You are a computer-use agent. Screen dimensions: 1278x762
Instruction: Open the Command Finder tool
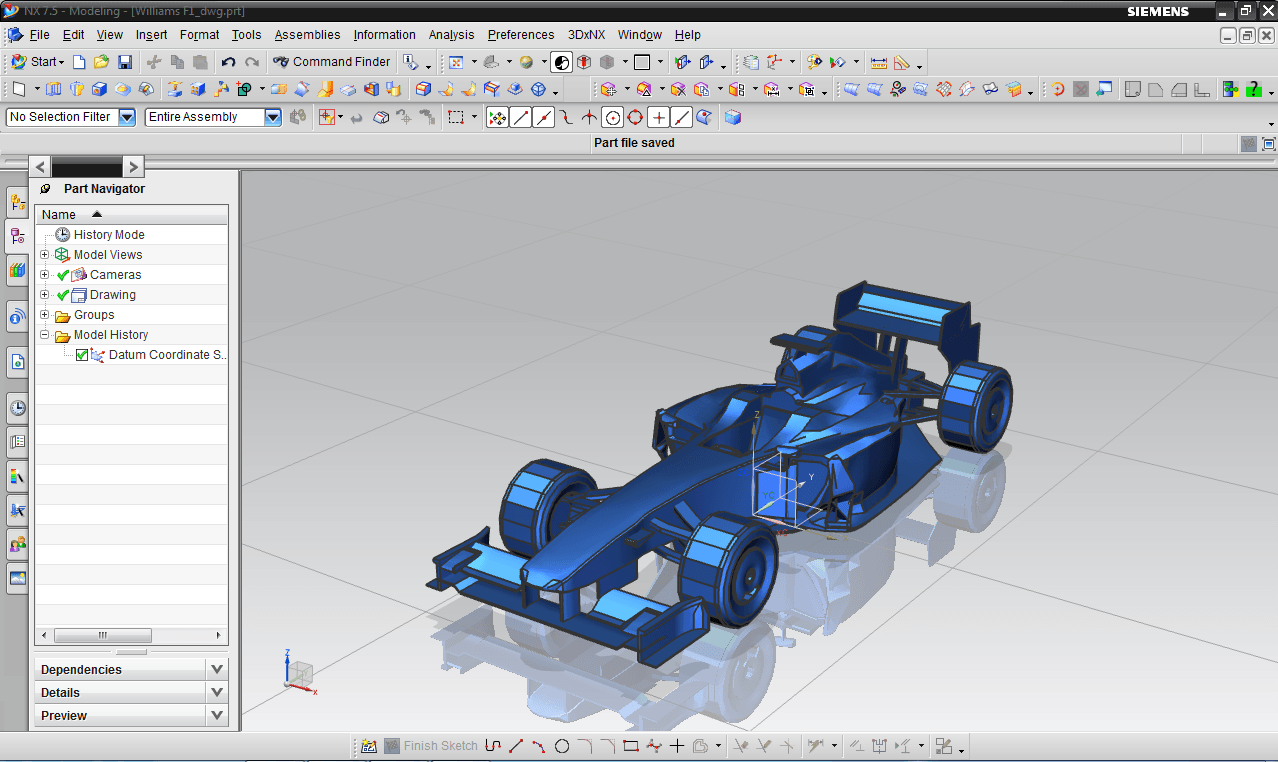click(x=331, y=62)
